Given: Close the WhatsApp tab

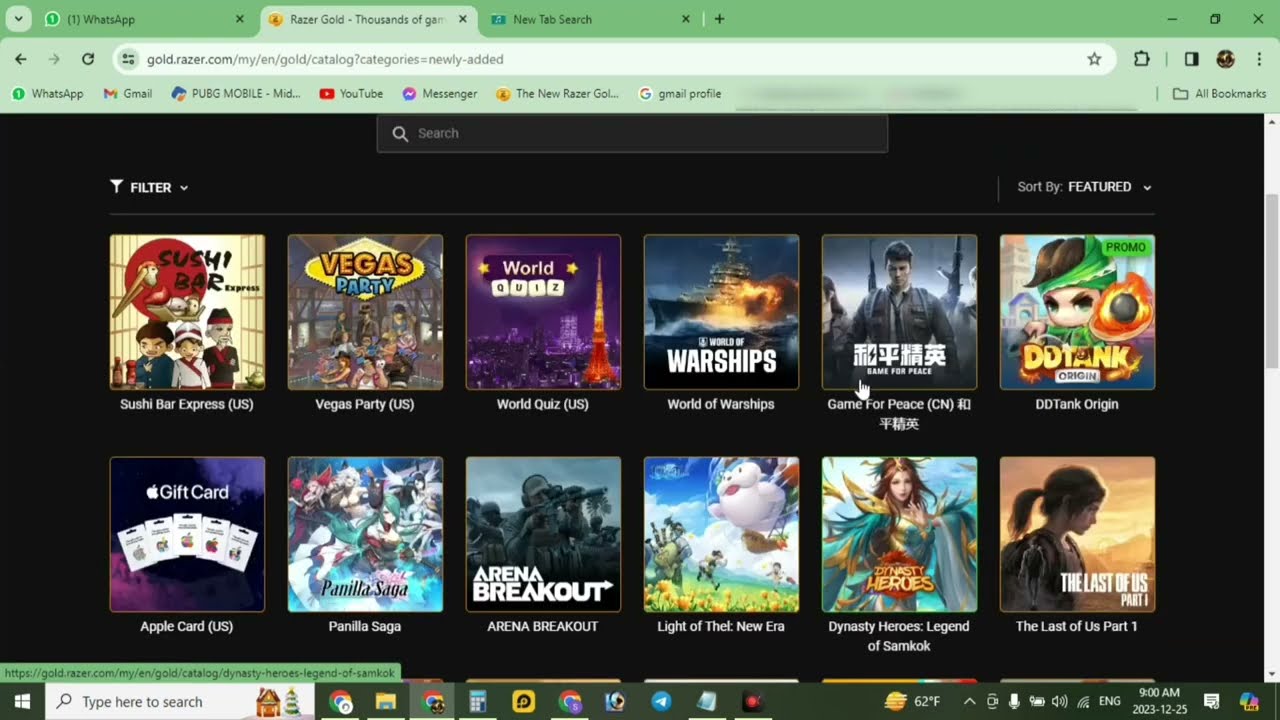Looking at the screenshot, I should coord(239,19).
